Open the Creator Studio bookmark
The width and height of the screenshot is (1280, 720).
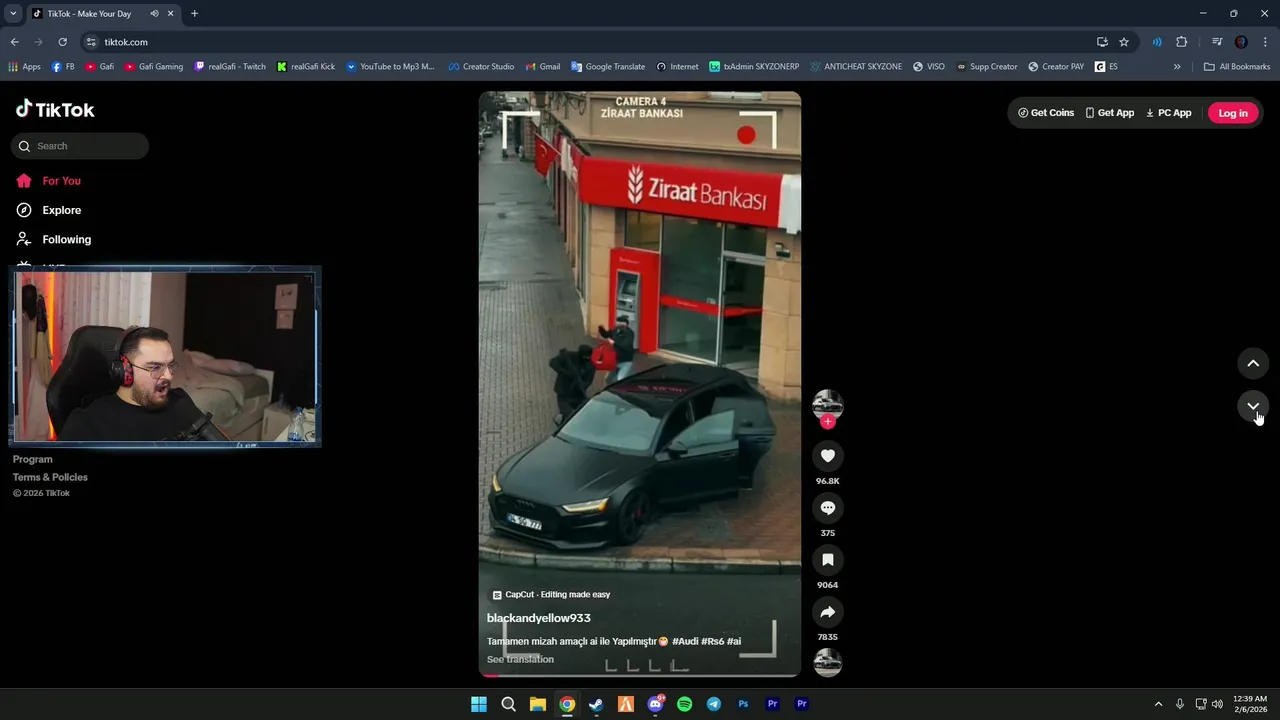coord(481,67)
